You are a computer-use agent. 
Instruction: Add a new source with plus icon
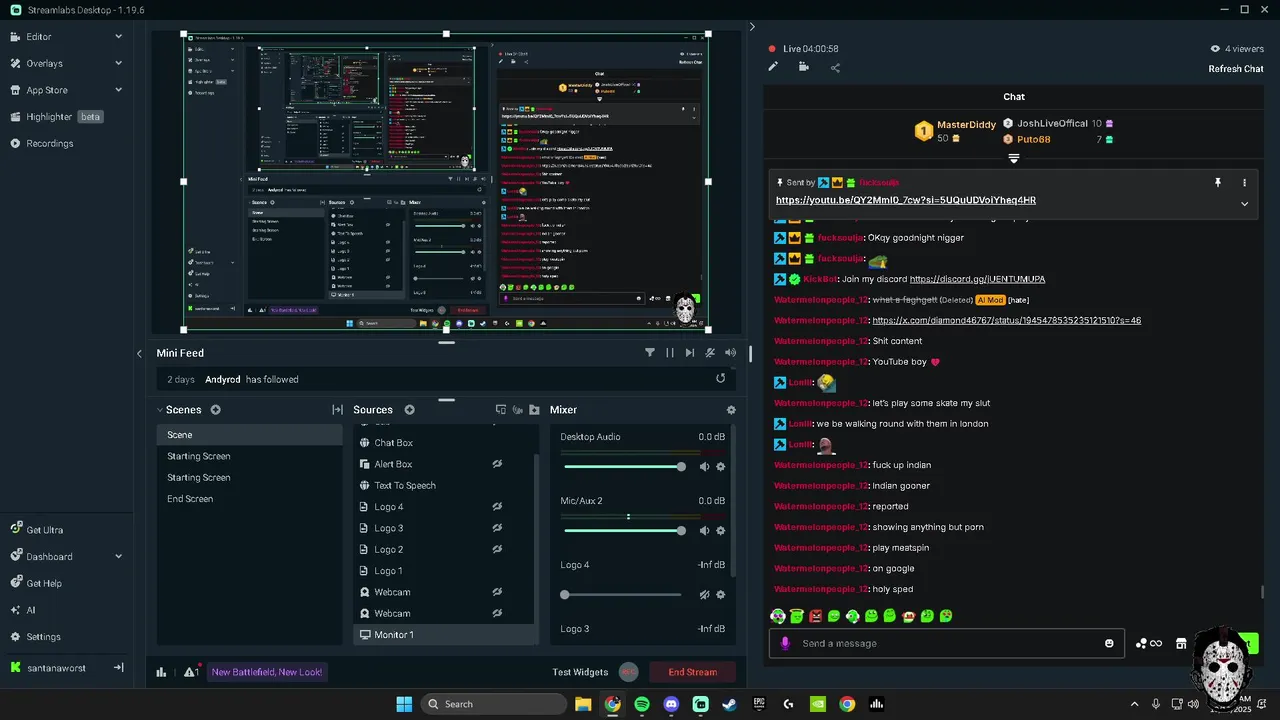[409, 410]
